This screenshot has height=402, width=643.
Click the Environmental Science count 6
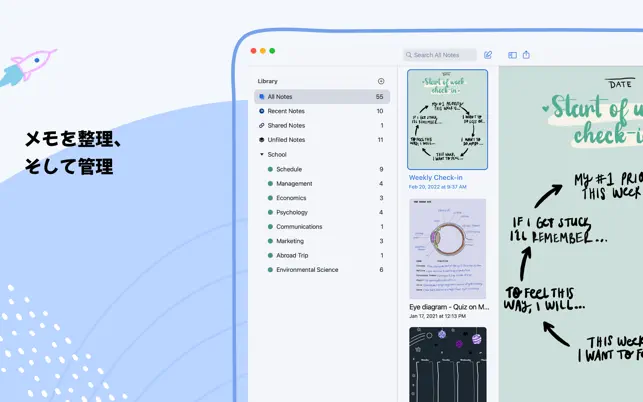[x=381, y=270]
